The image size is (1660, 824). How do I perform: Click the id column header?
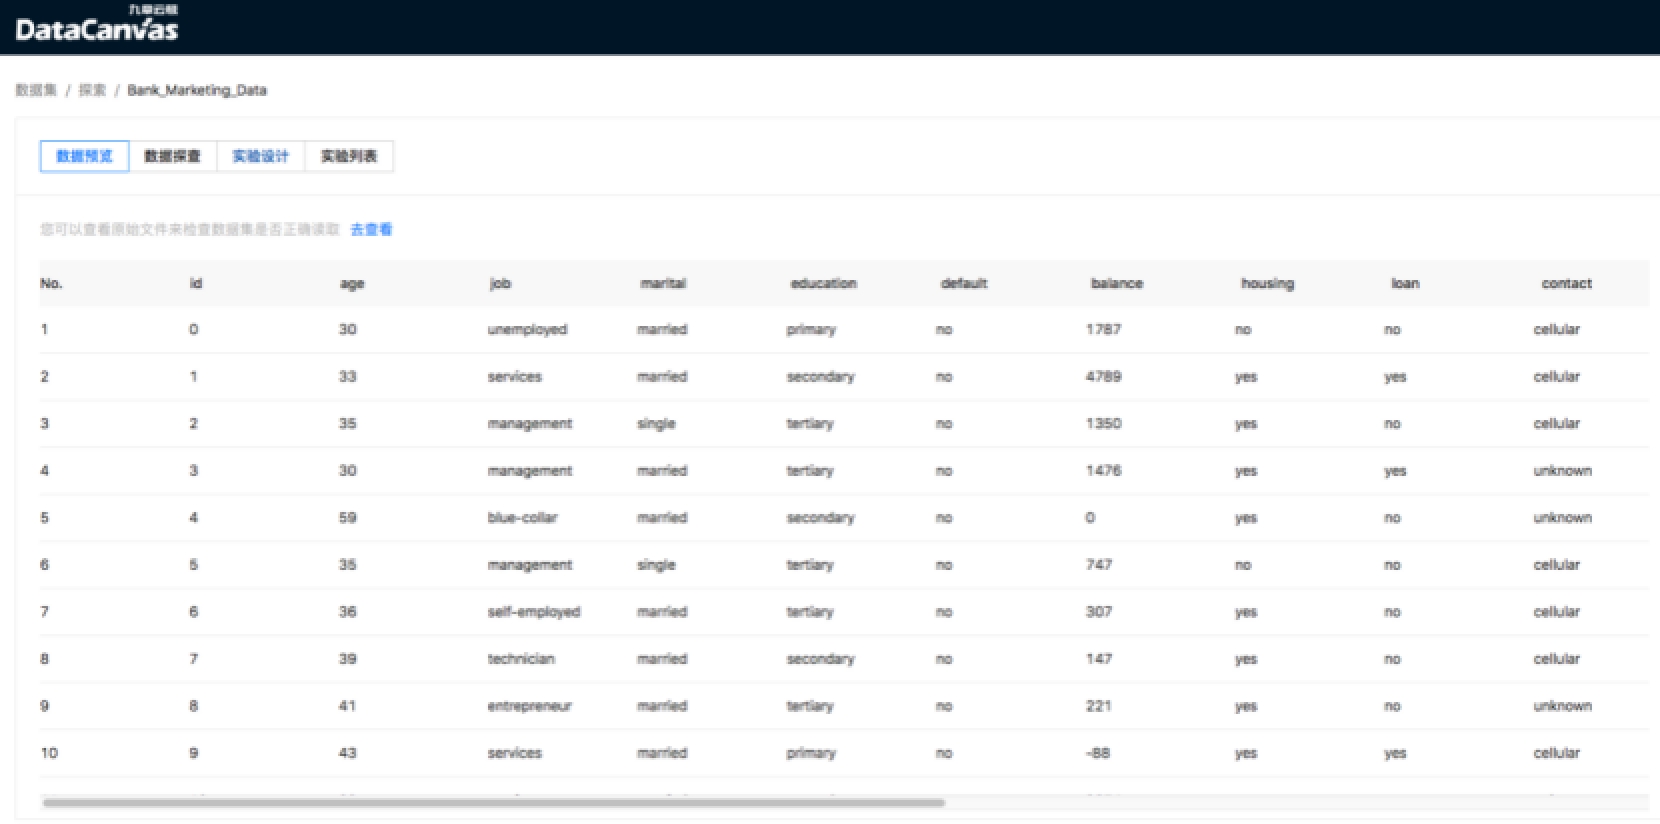coord(196,284)
